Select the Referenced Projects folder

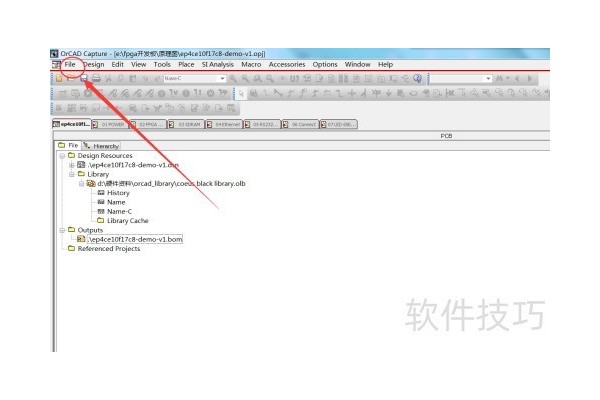109,249
